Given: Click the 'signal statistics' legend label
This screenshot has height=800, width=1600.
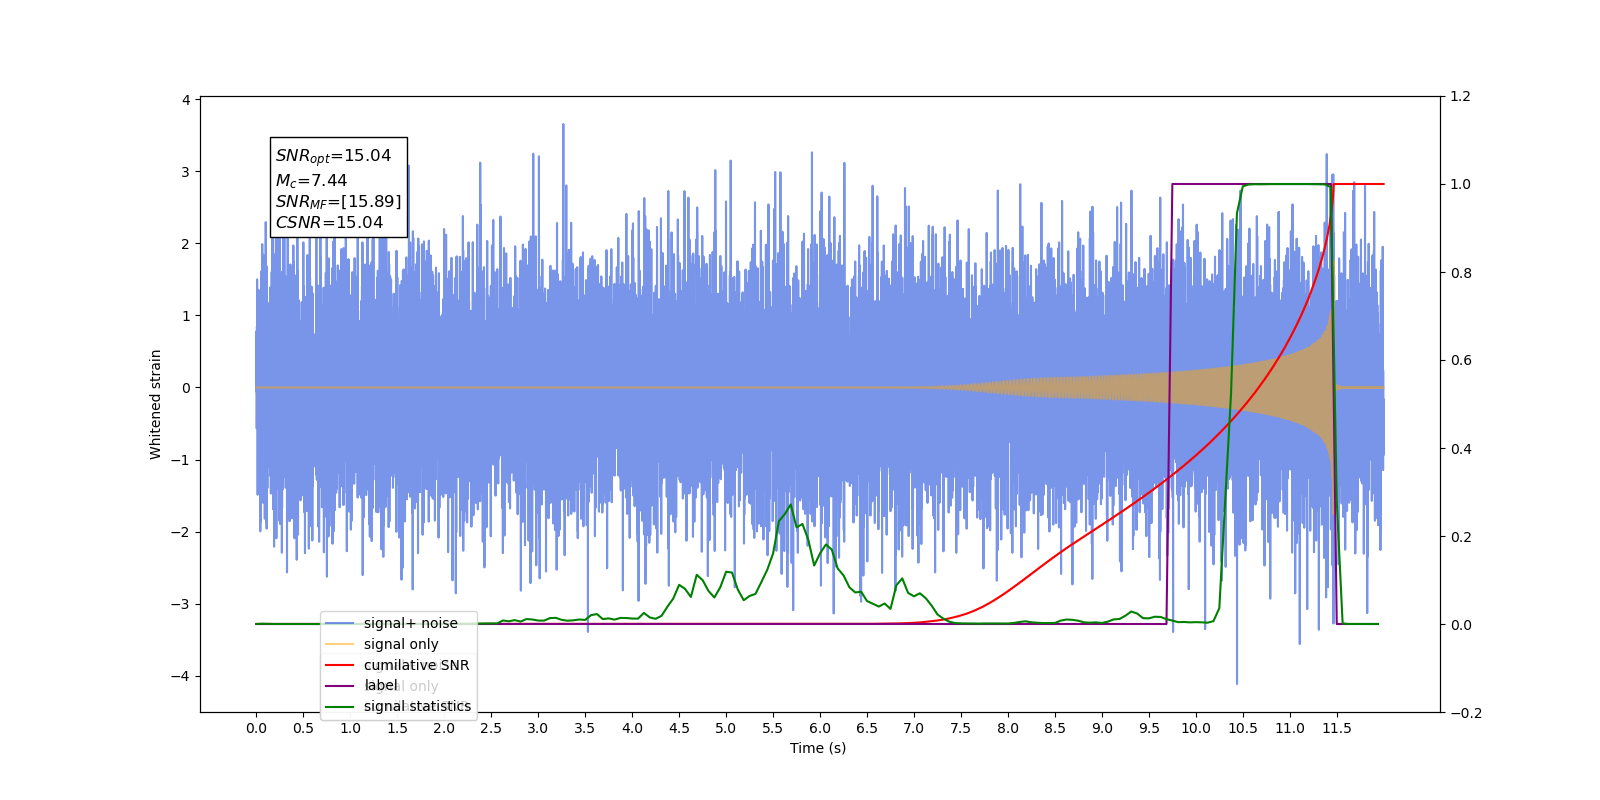Looking at the screenshot, I should point(417,706).
